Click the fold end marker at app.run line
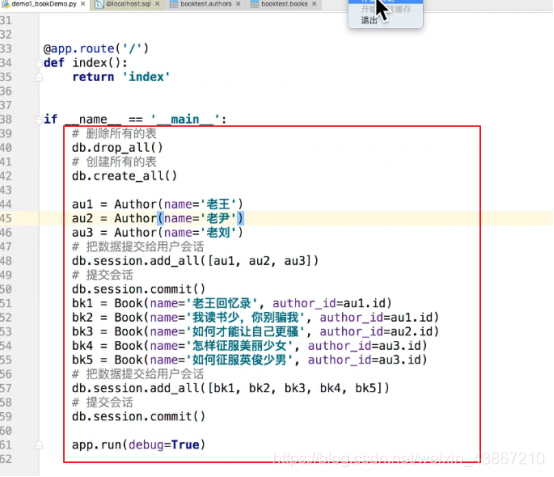Image resolution: width=554 pixels, height=477 pixels. 39,445
